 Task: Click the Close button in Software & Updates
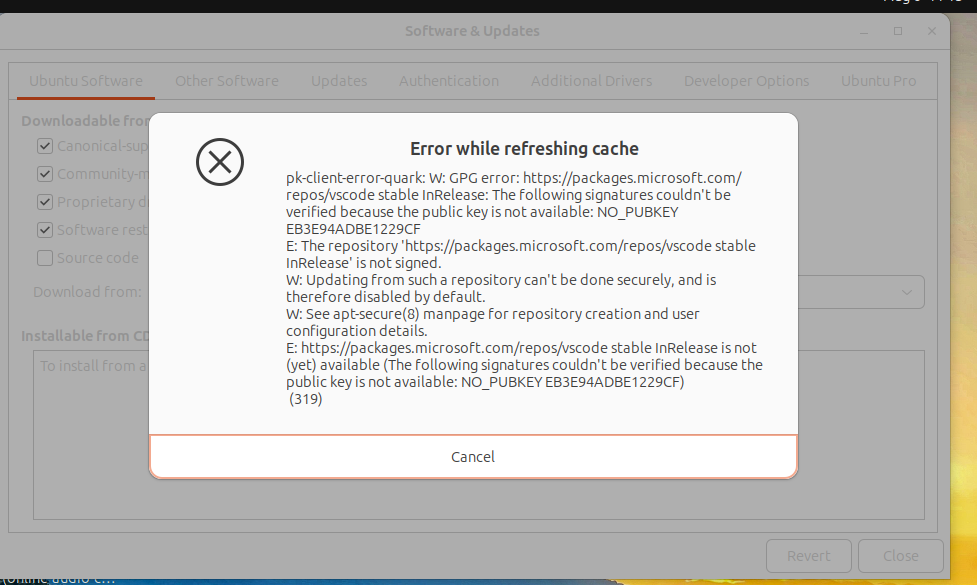[x=900, y=556]
